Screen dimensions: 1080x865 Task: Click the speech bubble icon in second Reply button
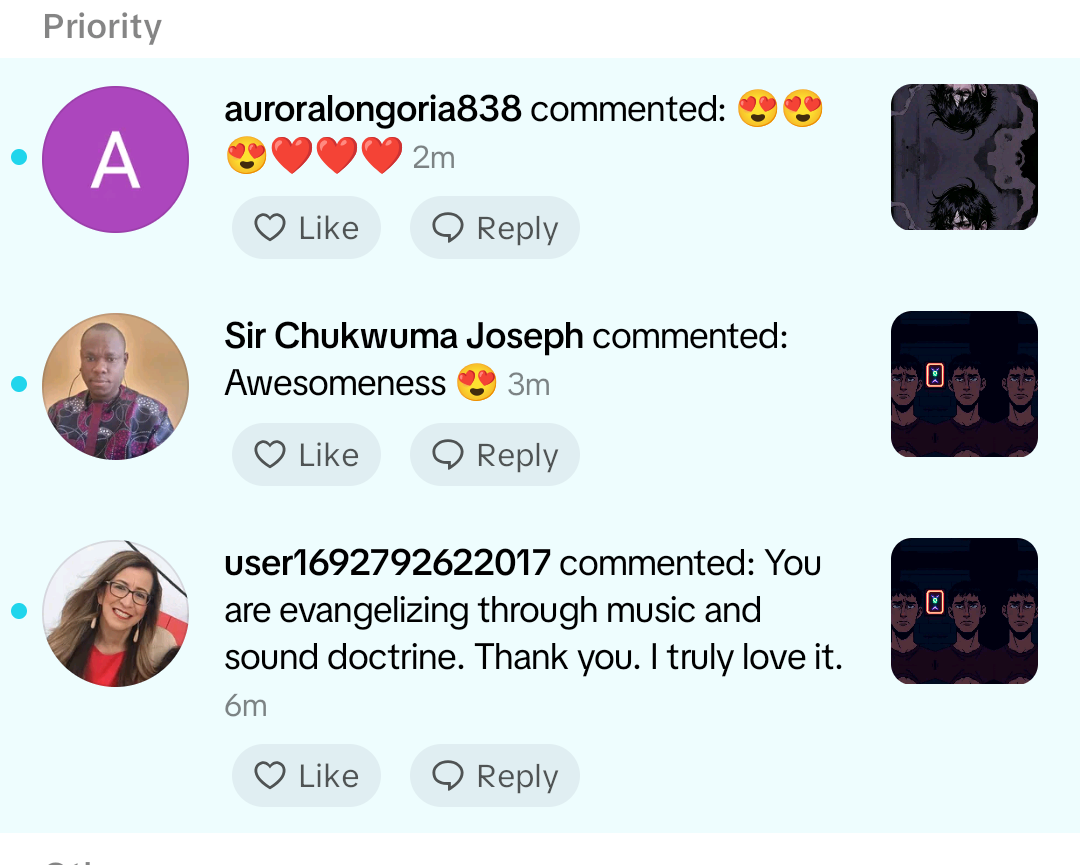(448, 455)
